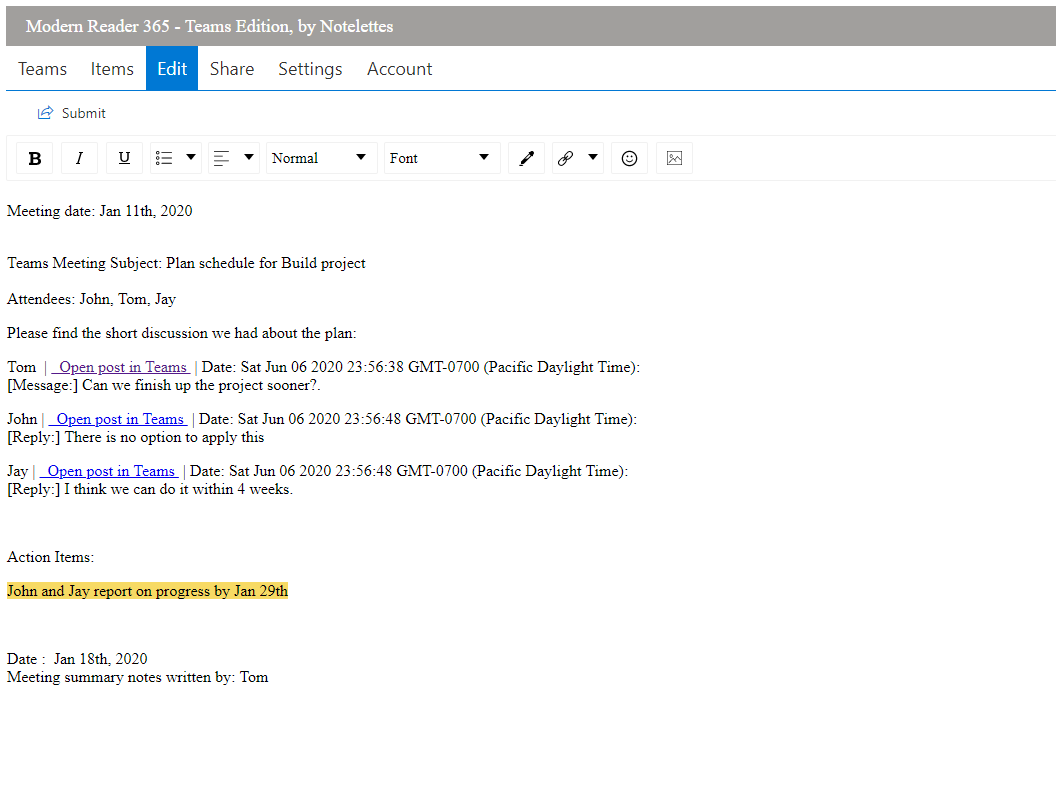Open the emoji picker
This screenshot has height=792, width=1056.
click(x=629, y=158)
